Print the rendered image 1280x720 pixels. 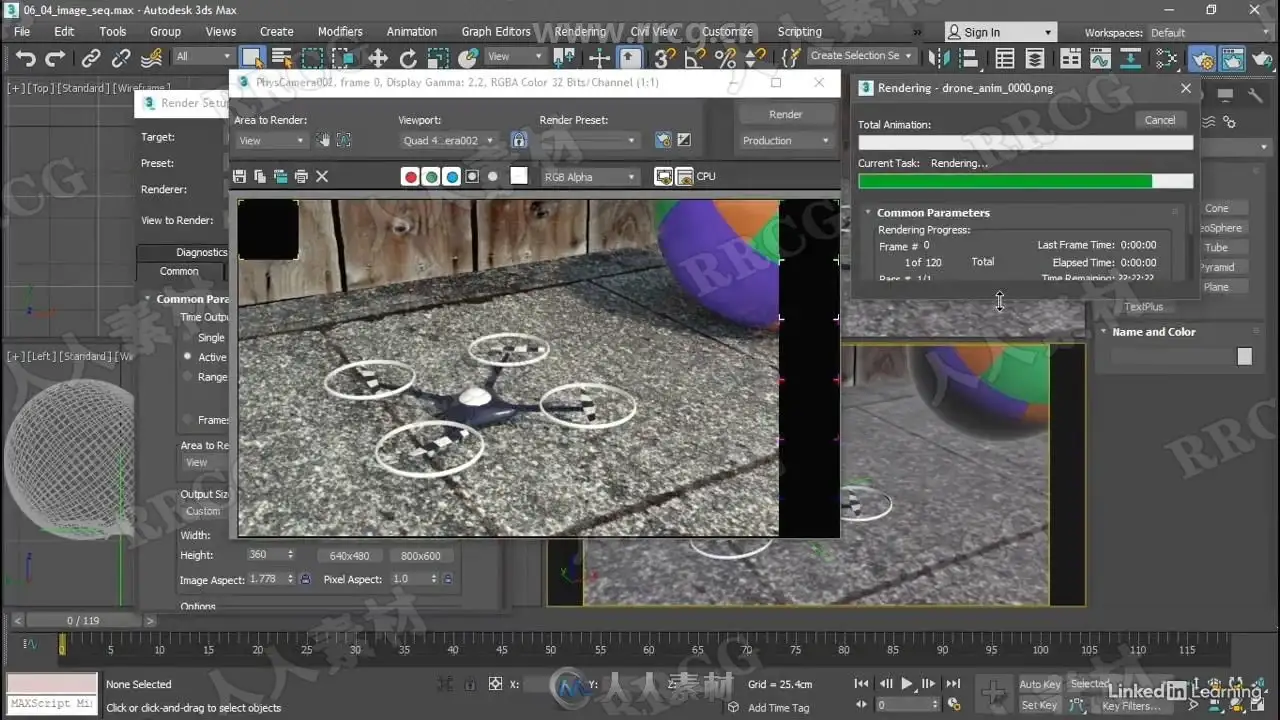[301, 177]
